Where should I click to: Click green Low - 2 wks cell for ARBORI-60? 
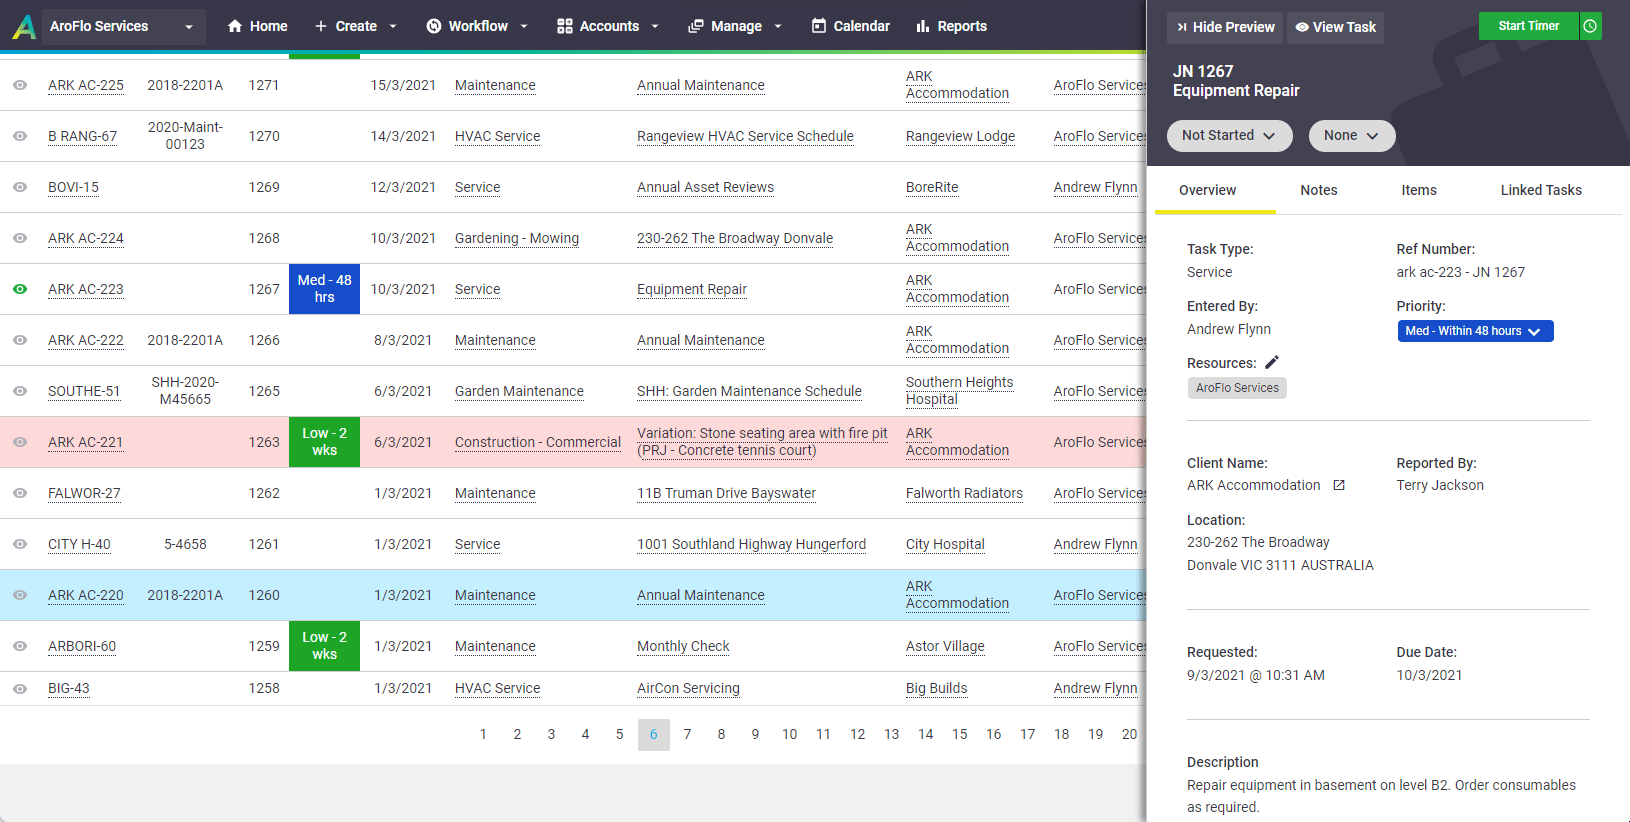[324, 646]
